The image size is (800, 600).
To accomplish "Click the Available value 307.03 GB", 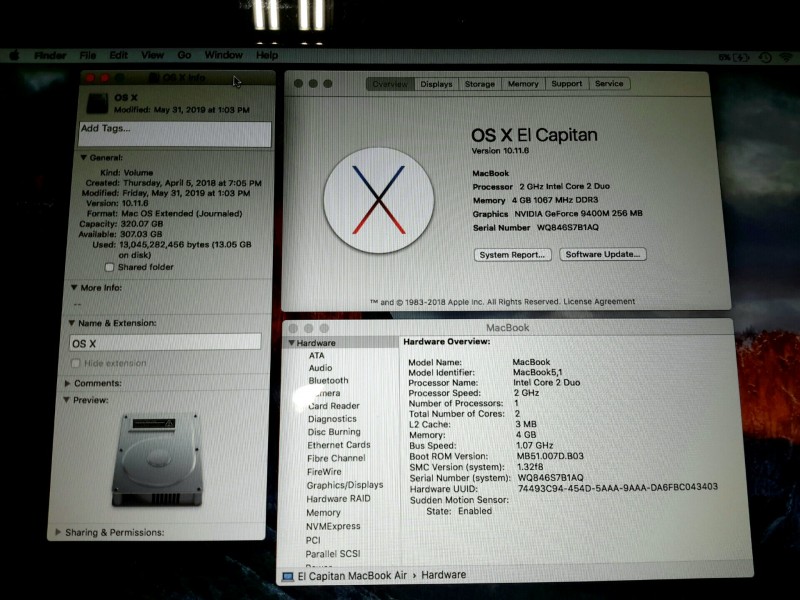I will 141,234.
